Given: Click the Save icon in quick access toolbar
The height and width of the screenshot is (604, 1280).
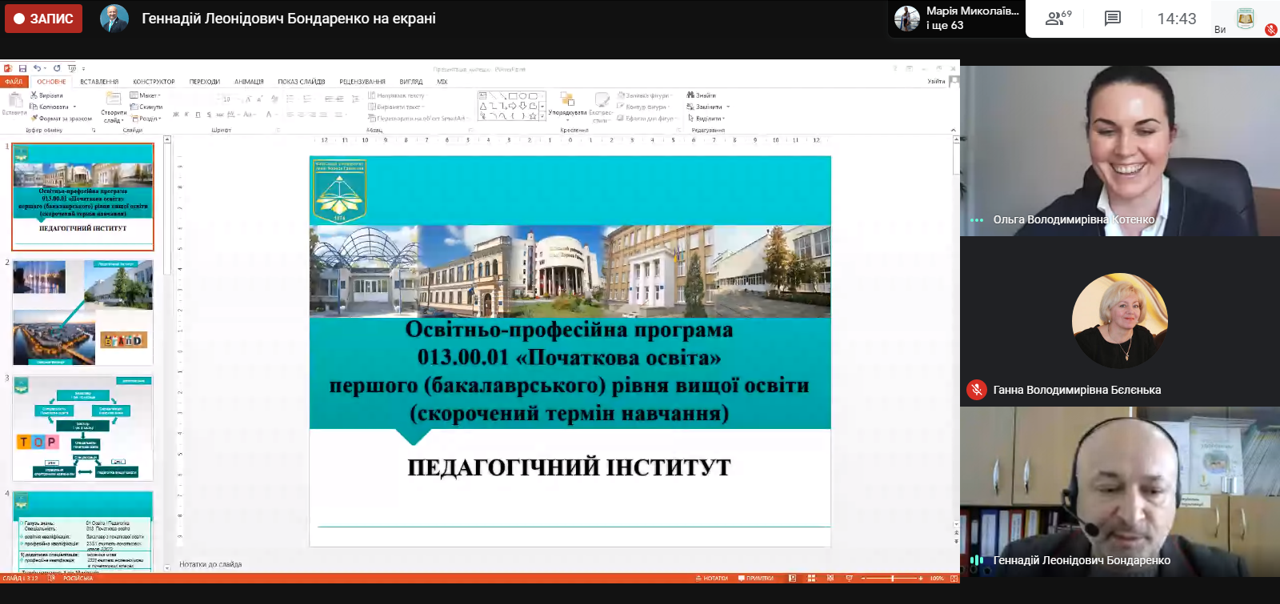Looking at the screenshot, I should (x=22, y=68).
